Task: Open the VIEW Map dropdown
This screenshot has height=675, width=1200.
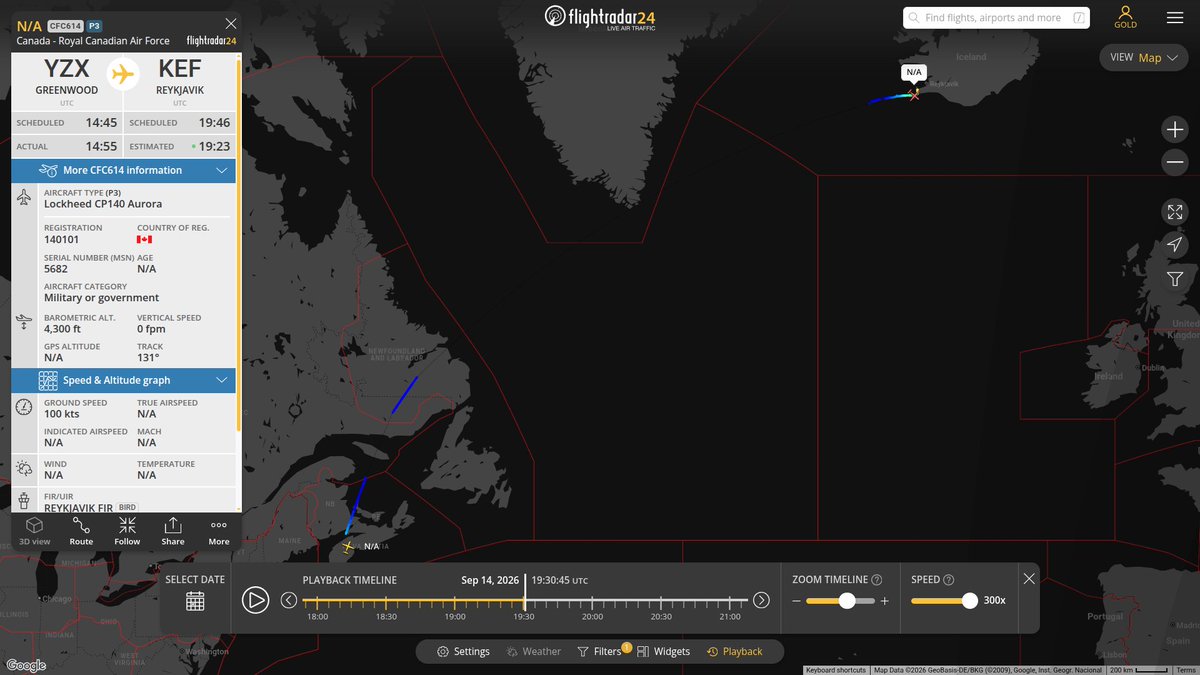Action: click(x=1146, y=57)
